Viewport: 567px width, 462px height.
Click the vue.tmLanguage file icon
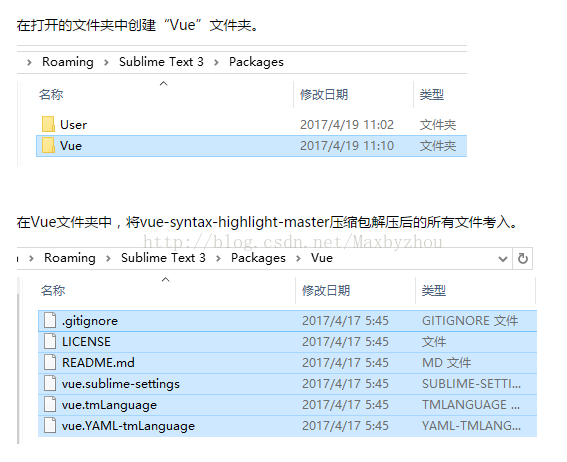pos(50,404)
